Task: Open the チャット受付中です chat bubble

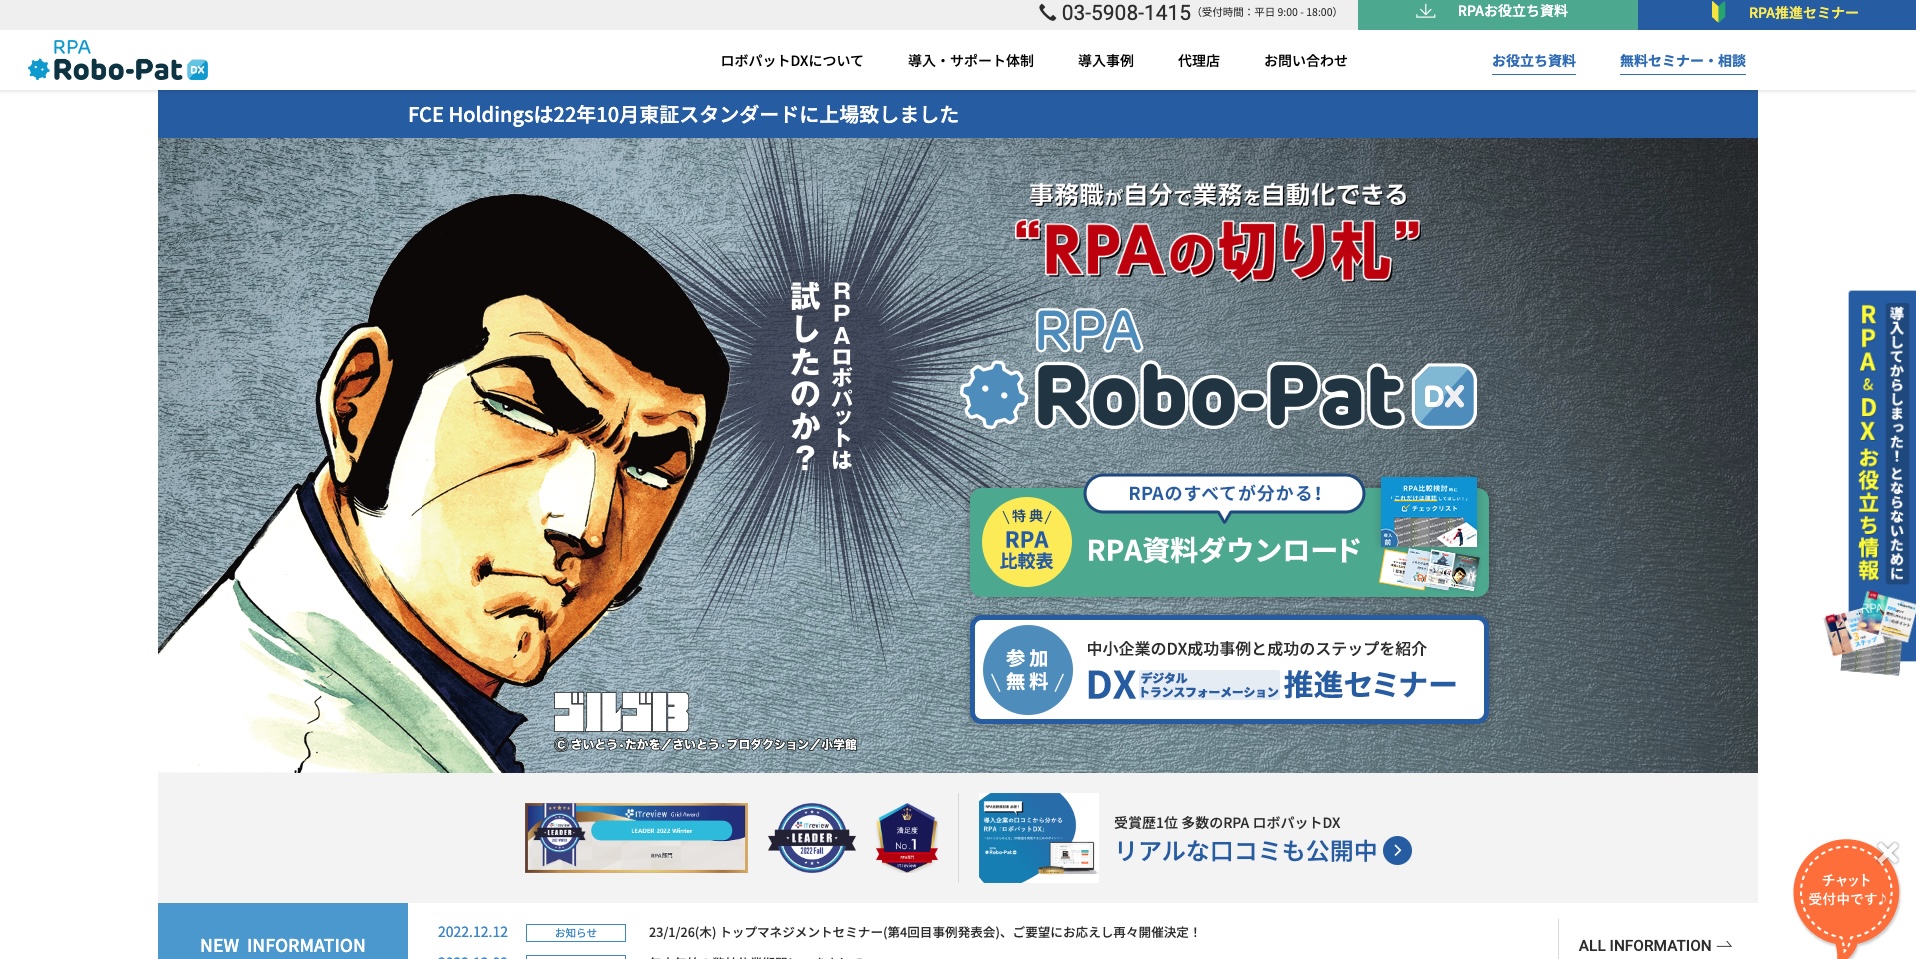Action: (x=1845, y=893)
